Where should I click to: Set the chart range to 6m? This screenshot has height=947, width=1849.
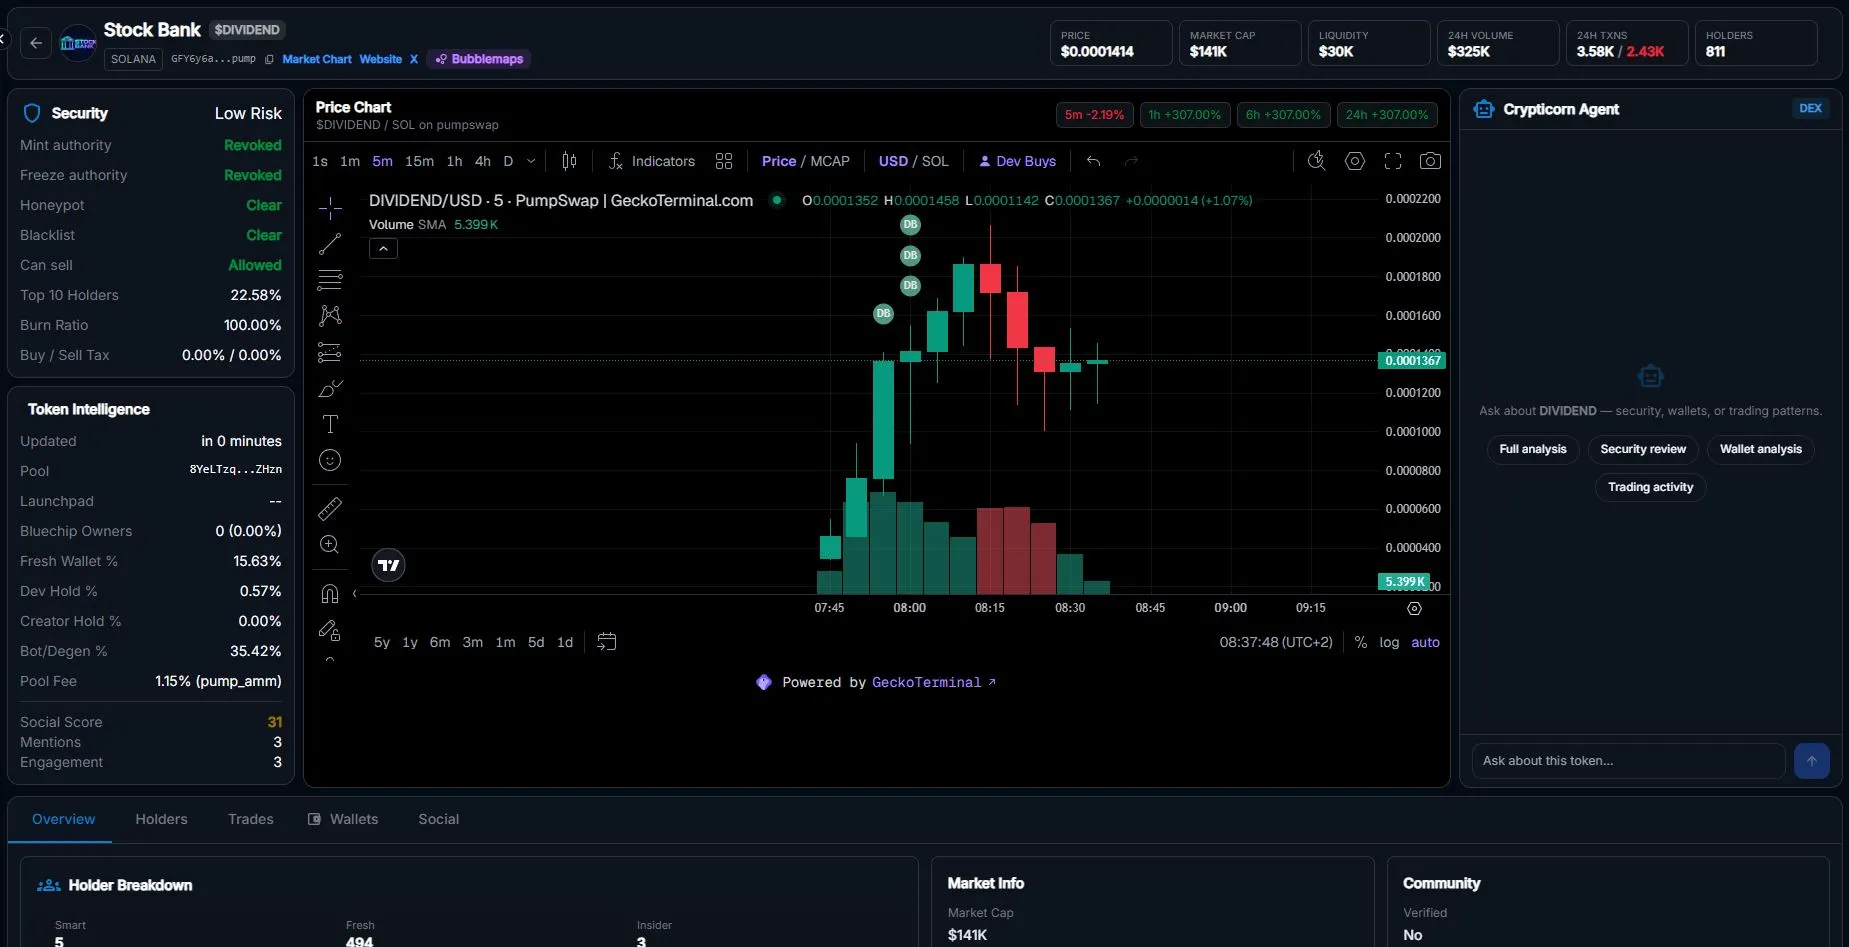point(440,642)
